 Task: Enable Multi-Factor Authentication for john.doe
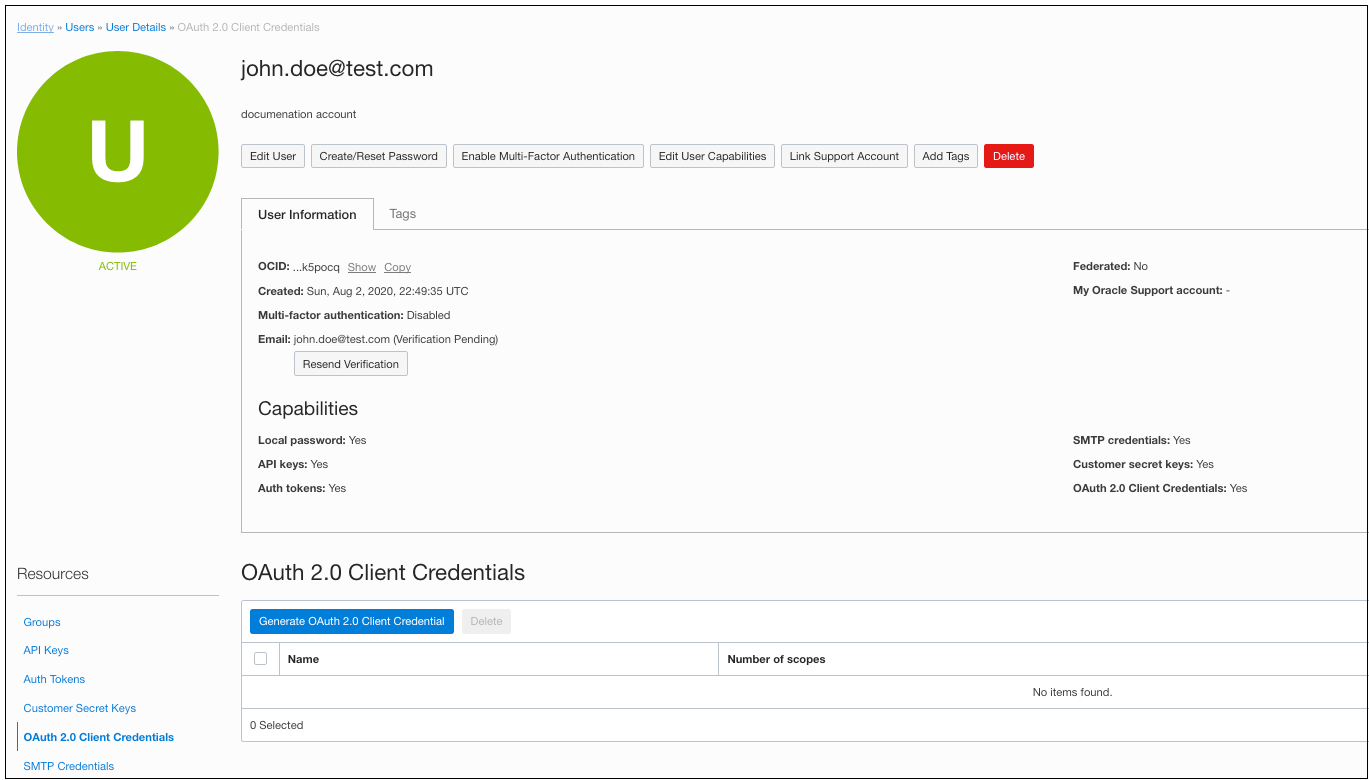[547, 156]
